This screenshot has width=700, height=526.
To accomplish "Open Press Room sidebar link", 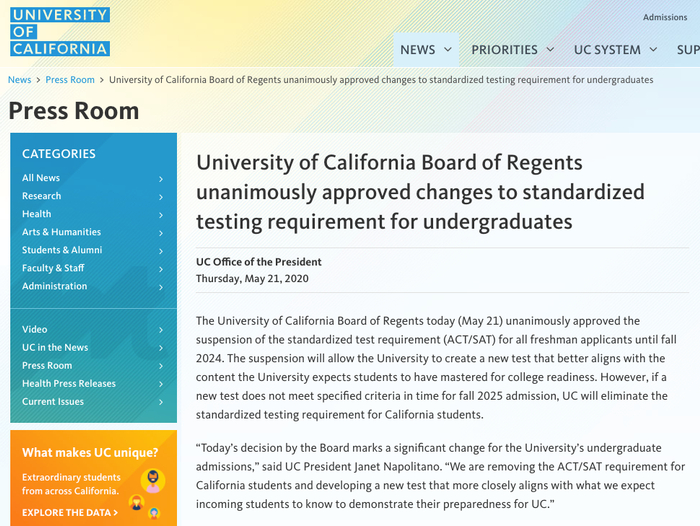I will pyautogui.click(x=47, y=365).
